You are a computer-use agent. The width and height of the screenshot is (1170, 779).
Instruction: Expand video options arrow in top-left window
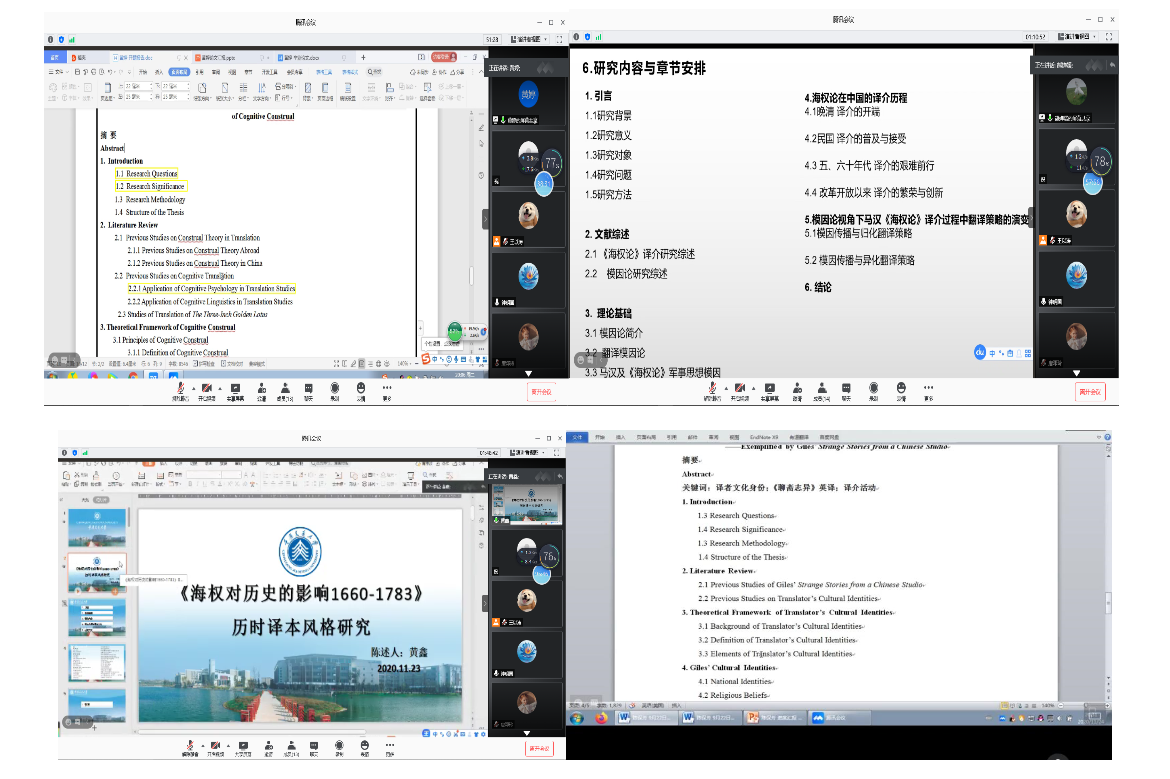click(x=220, y=389)
